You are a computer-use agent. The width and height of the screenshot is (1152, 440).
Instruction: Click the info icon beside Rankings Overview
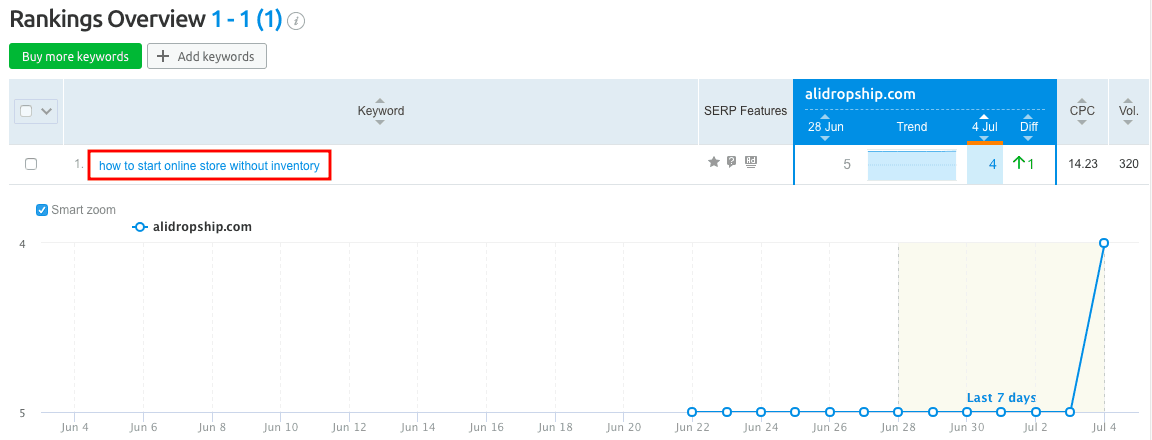coord(297,21)
